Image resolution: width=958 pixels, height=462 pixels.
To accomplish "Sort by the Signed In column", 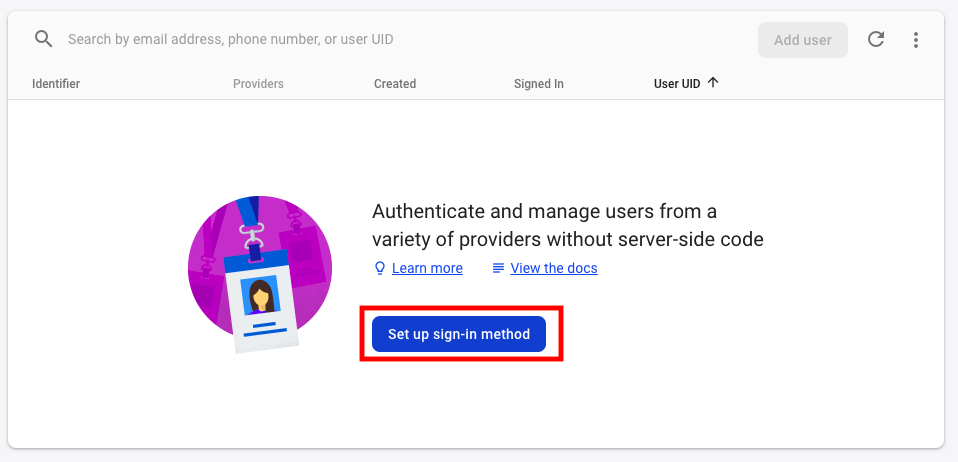I will (x=539, y=84).
